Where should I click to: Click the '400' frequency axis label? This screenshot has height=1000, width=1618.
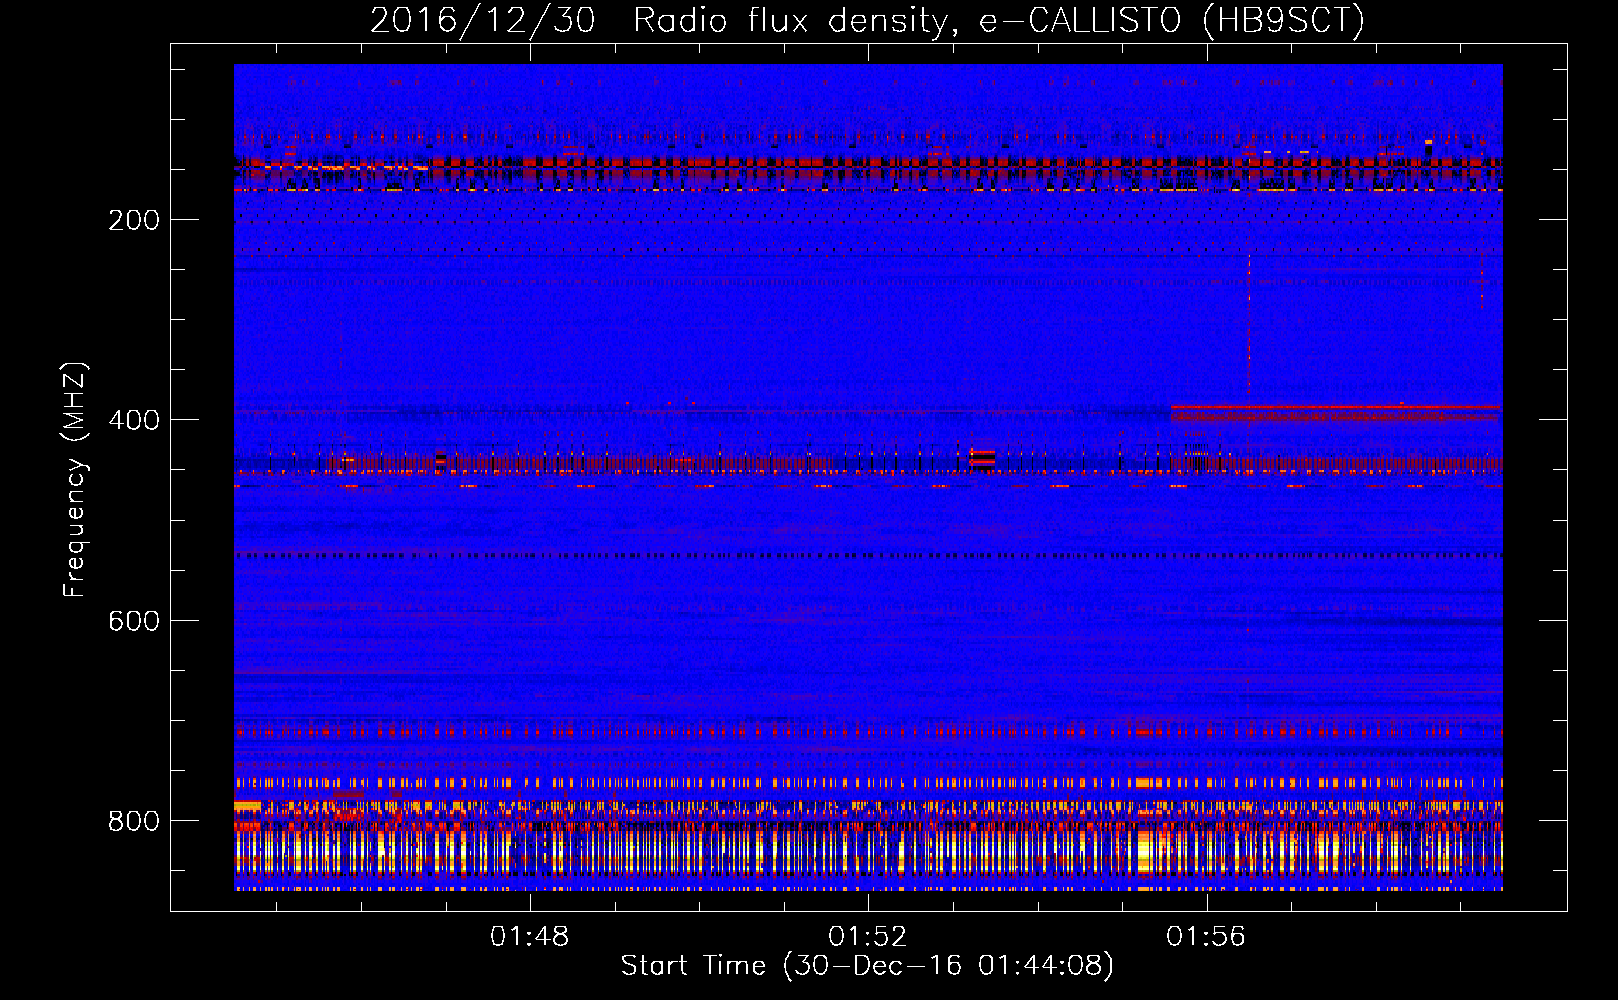pos(134,420)
